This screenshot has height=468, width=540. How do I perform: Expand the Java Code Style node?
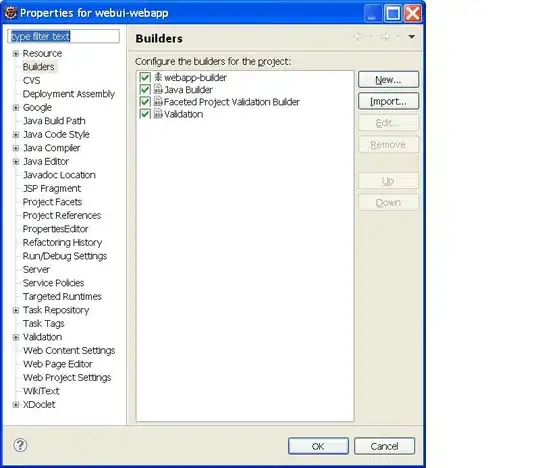click(x=16, y=135)
